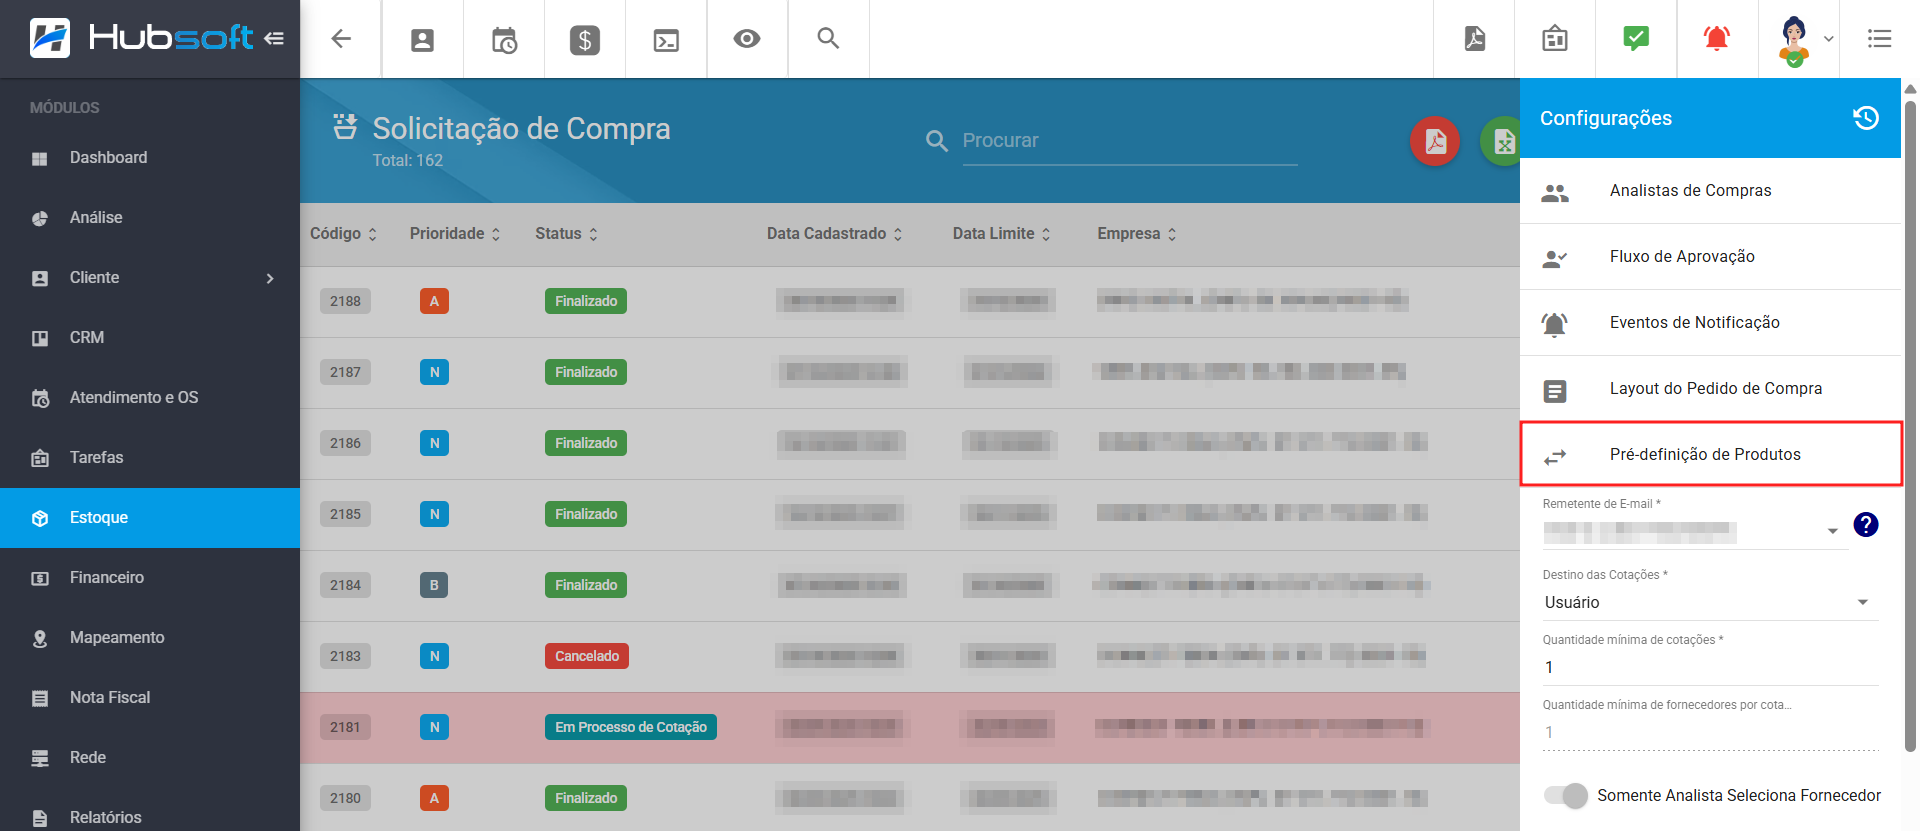Open the Financeiro module in sidebar
The image size is (1920, 831).
[107, 577]
